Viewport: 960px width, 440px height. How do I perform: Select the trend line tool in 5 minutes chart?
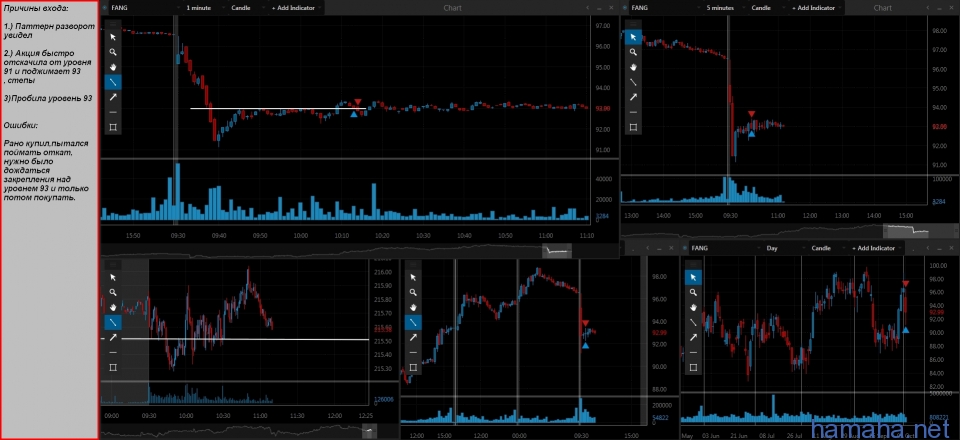[634, 82]
